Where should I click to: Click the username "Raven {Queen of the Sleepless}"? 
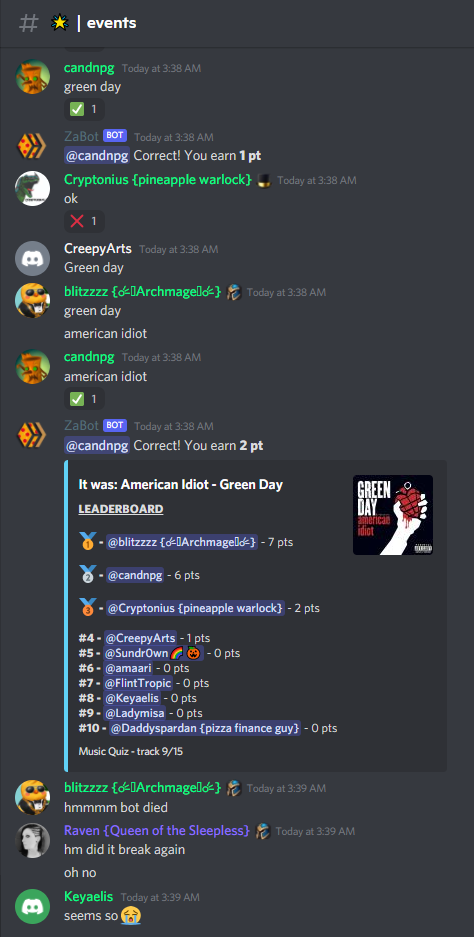[157, 830]
